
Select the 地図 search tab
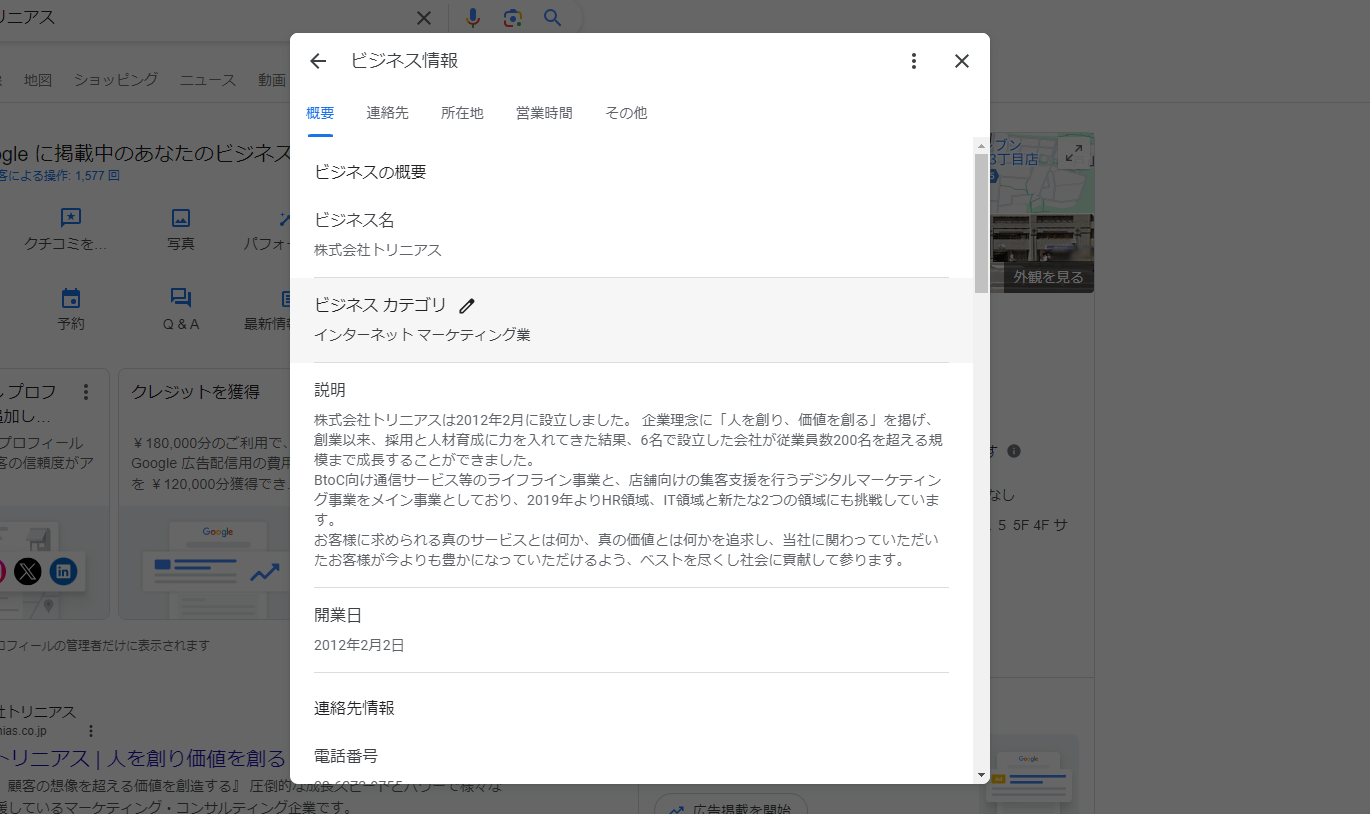(x=38, y=80)
